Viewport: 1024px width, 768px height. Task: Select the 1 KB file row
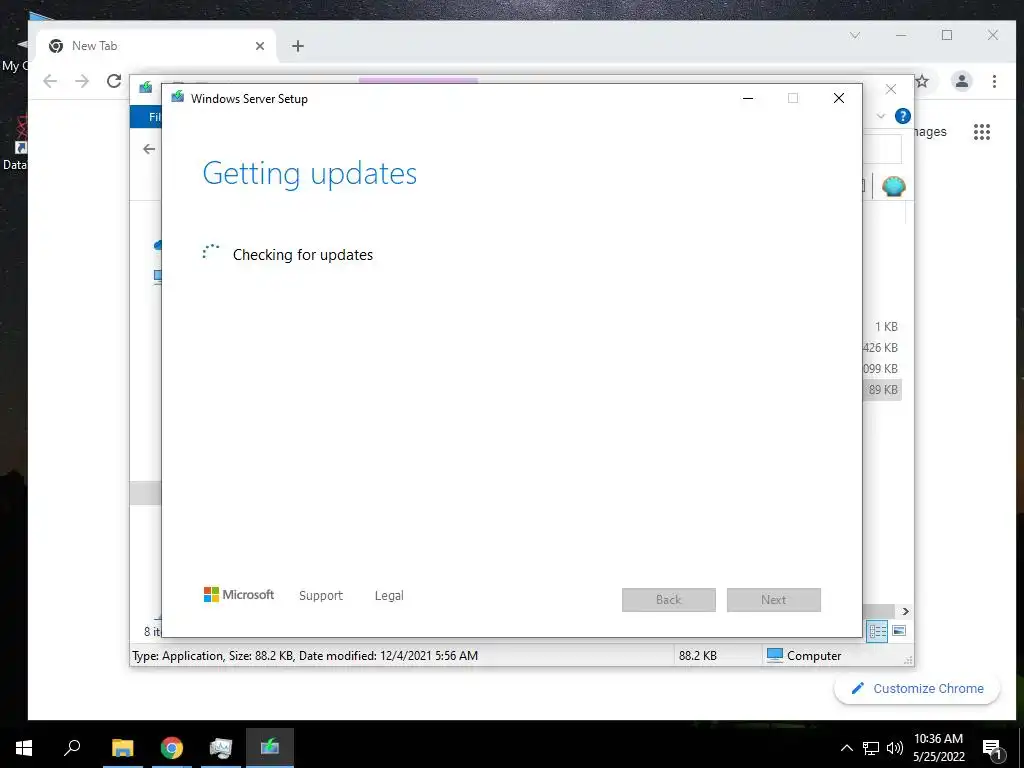[x=886, y=327]
